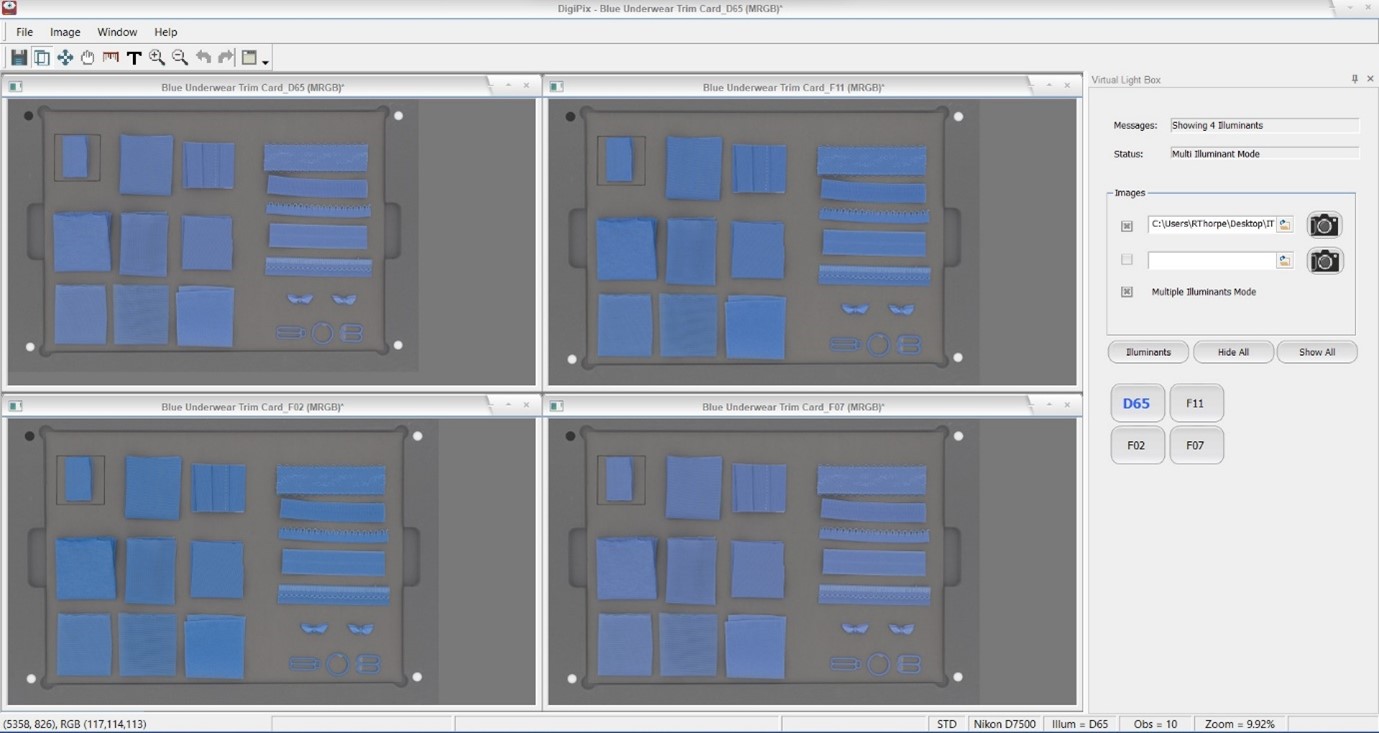
Task: Open the Image menu
Action: coord(65,32)
